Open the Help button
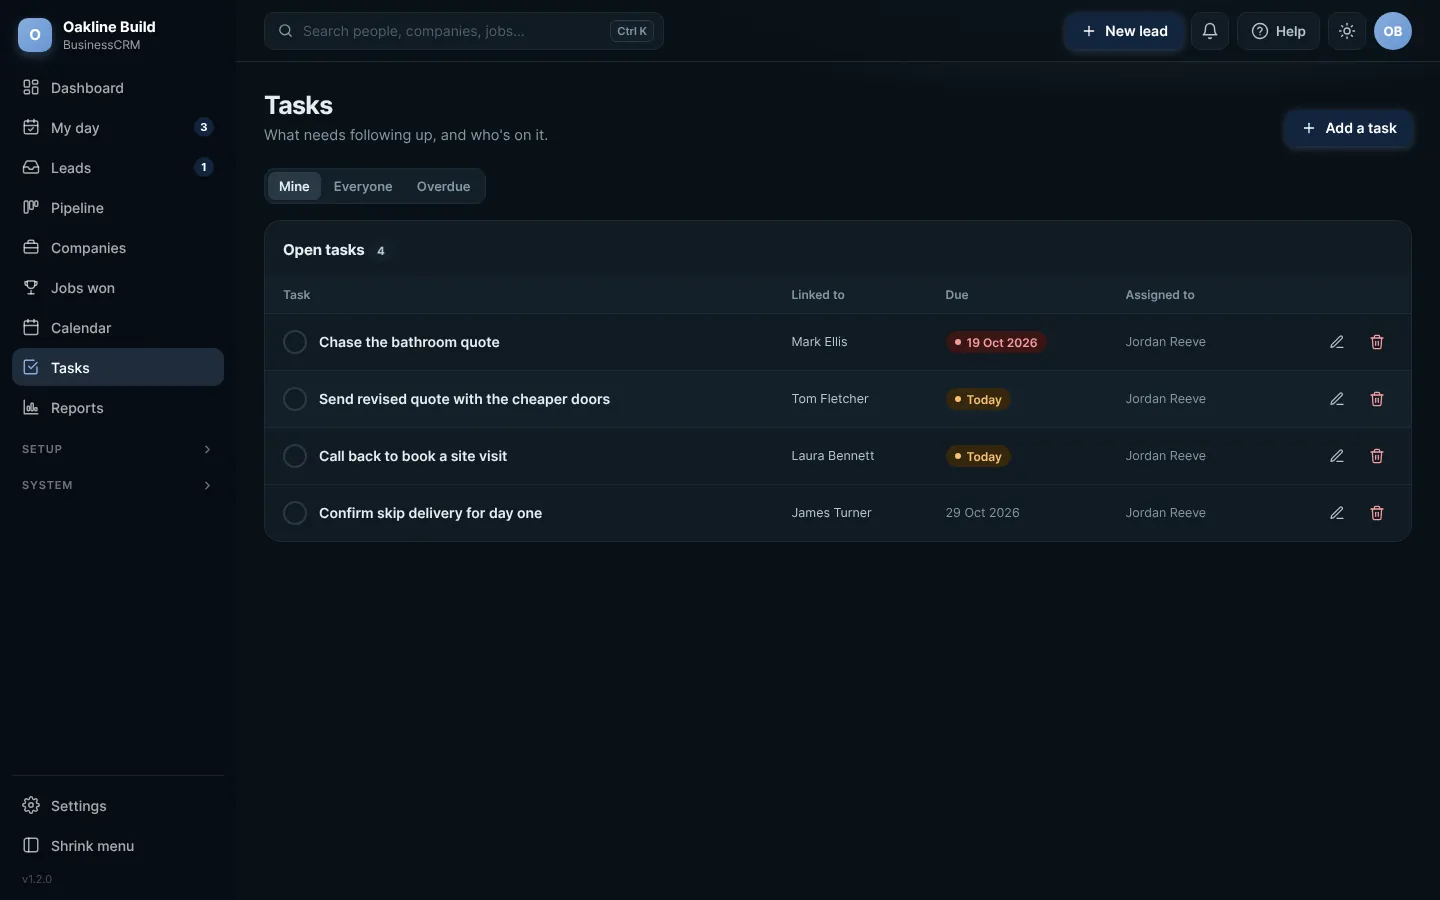The image size is (1440, 900). coord(1278,31)
